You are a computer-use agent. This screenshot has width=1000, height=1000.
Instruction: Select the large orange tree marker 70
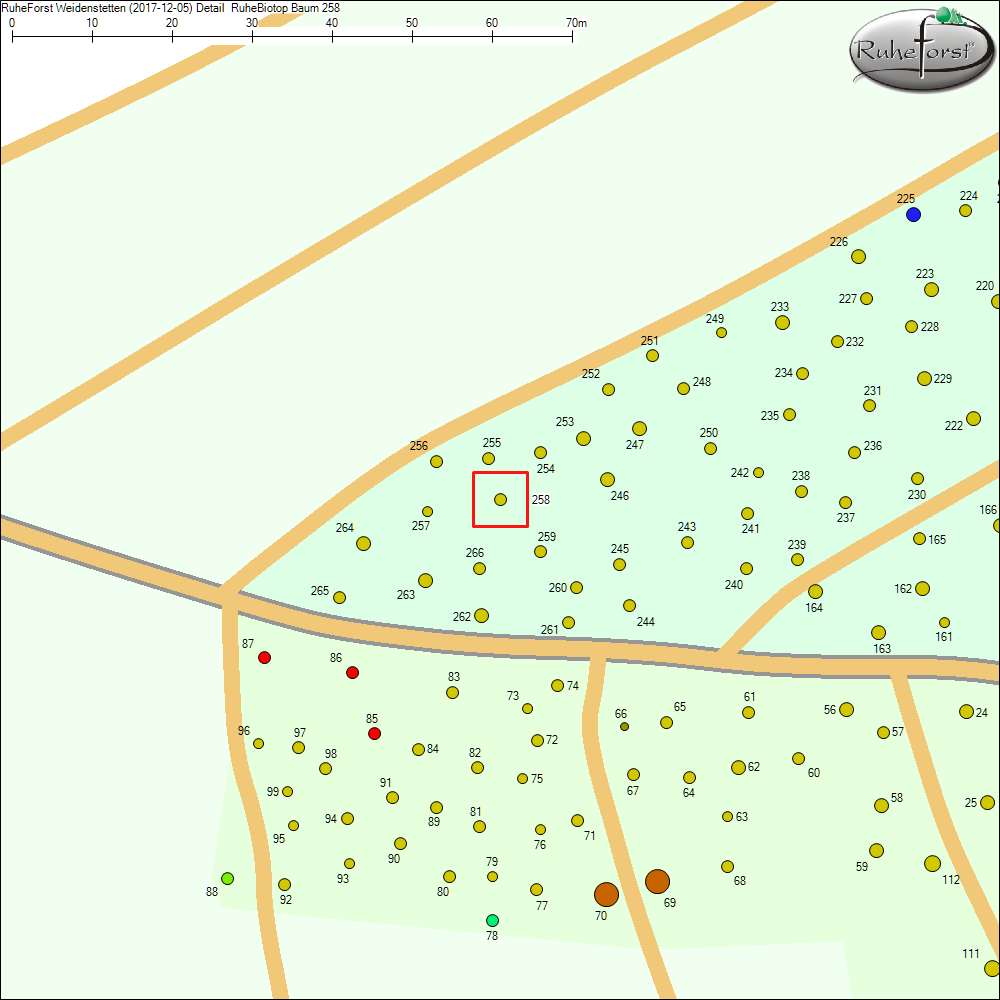click(606, 894)
